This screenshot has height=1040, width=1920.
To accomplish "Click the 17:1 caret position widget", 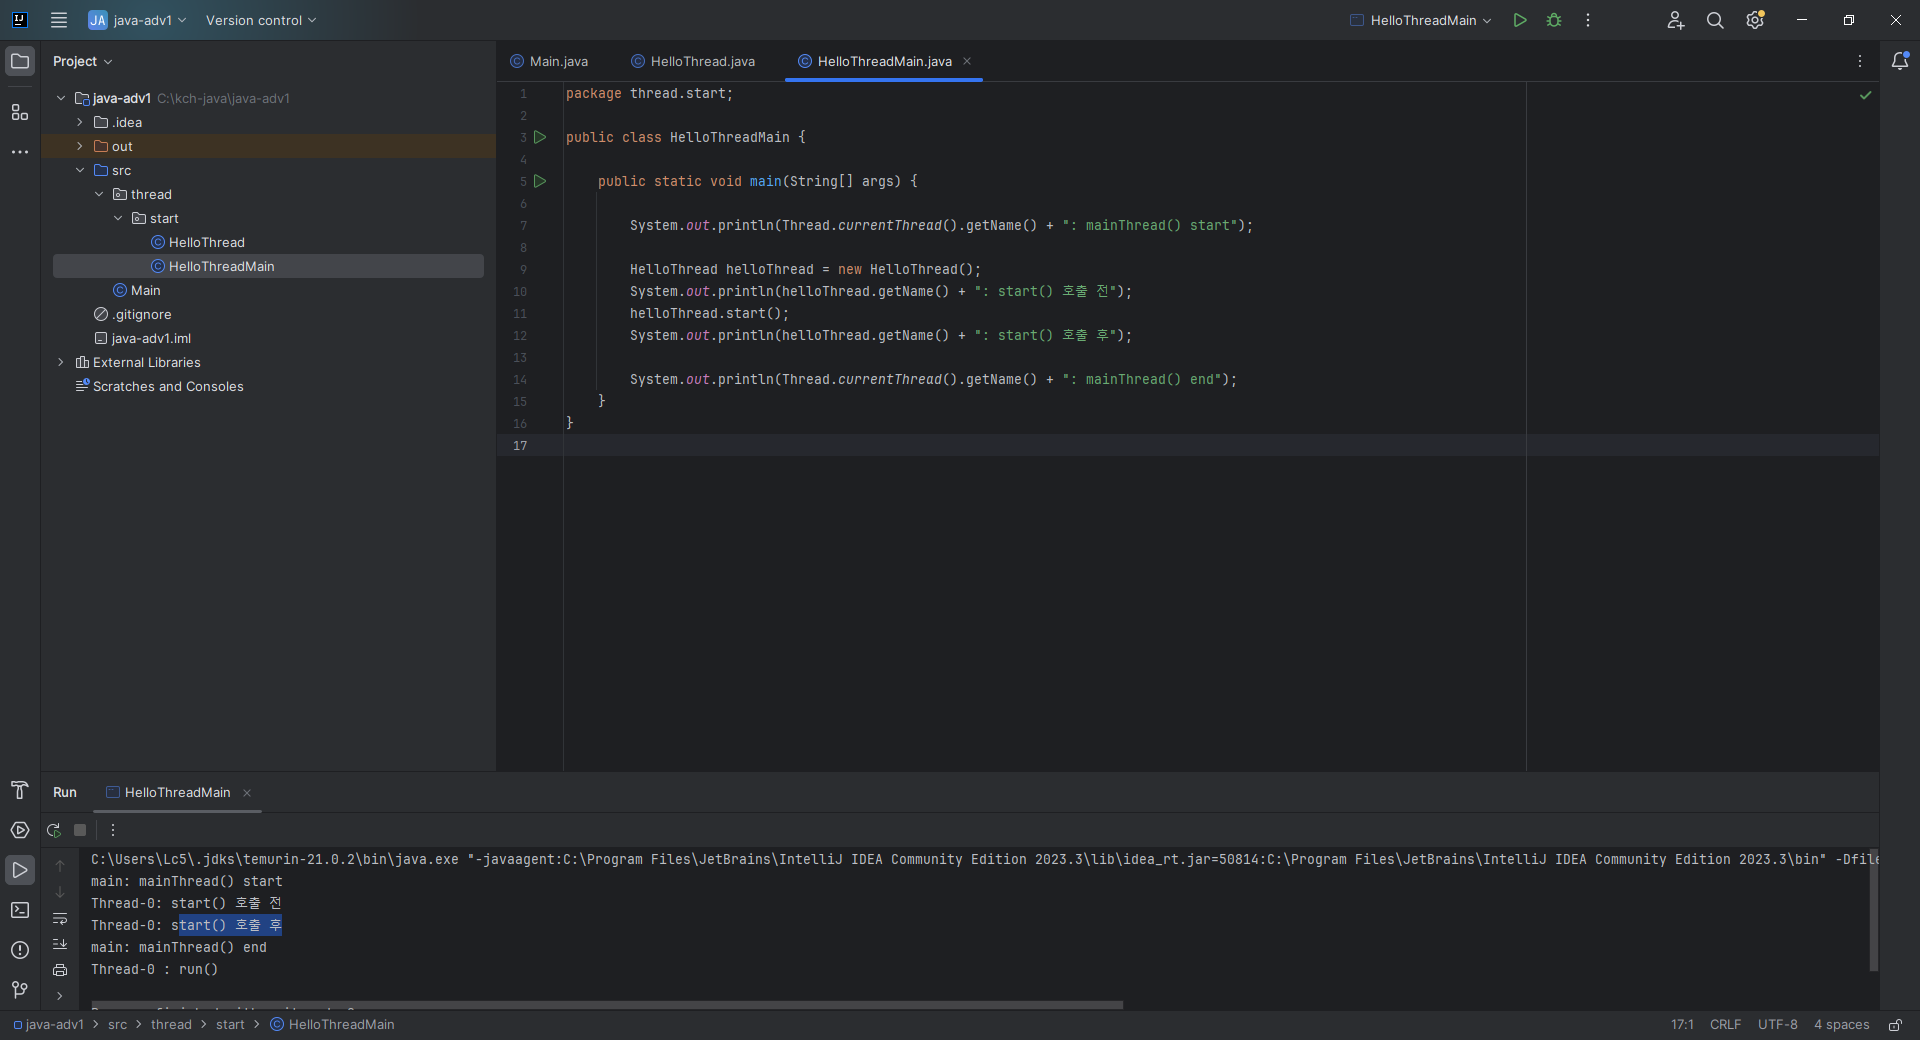I will (1682, 1025).
